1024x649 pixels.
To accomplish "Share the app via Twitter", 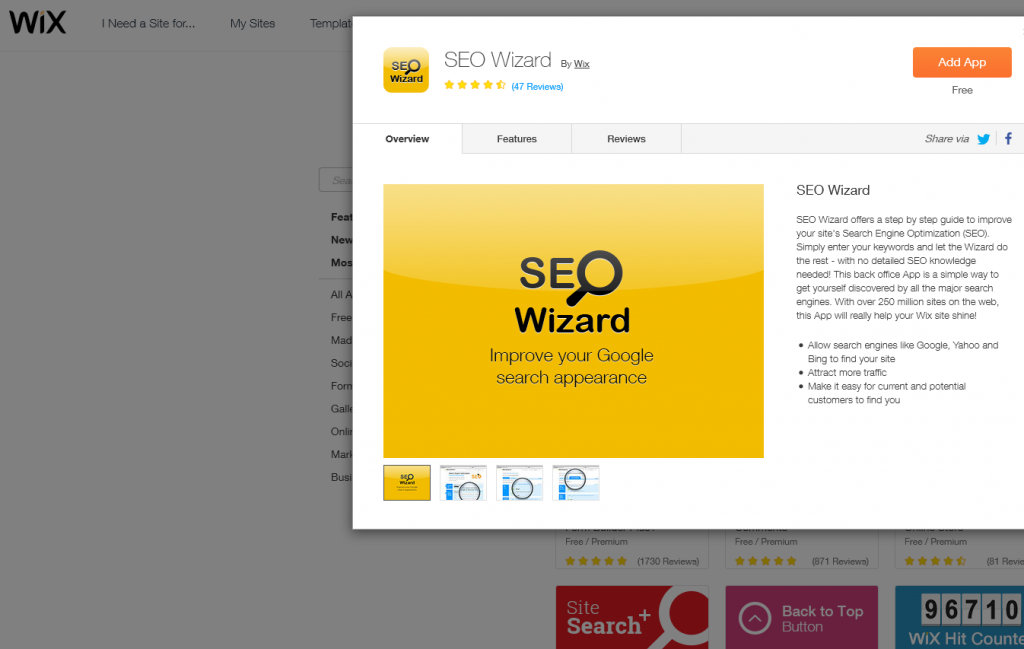I will [x=984, y=139].
